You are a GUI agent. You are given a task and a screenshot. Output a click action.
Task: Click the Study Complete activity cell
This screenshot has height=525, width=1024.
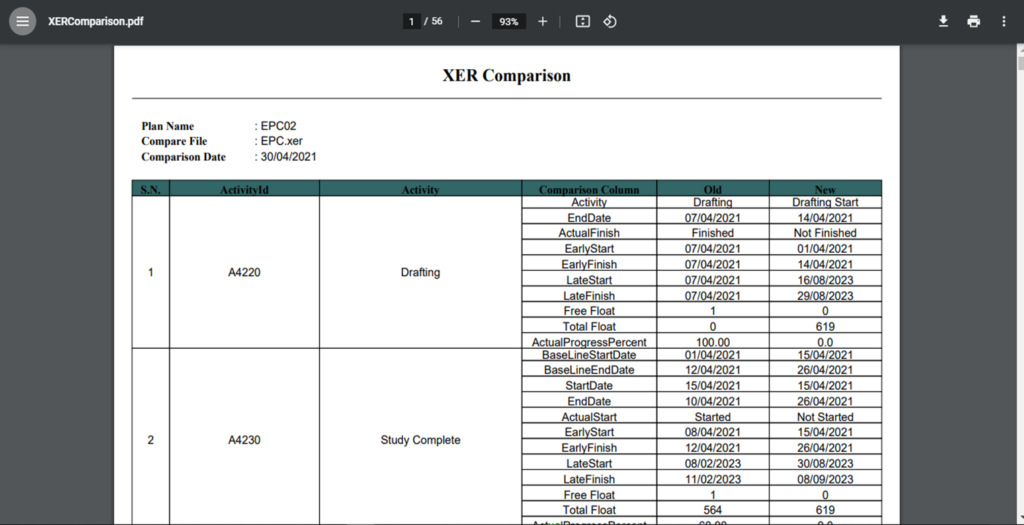tap(420, 440)
